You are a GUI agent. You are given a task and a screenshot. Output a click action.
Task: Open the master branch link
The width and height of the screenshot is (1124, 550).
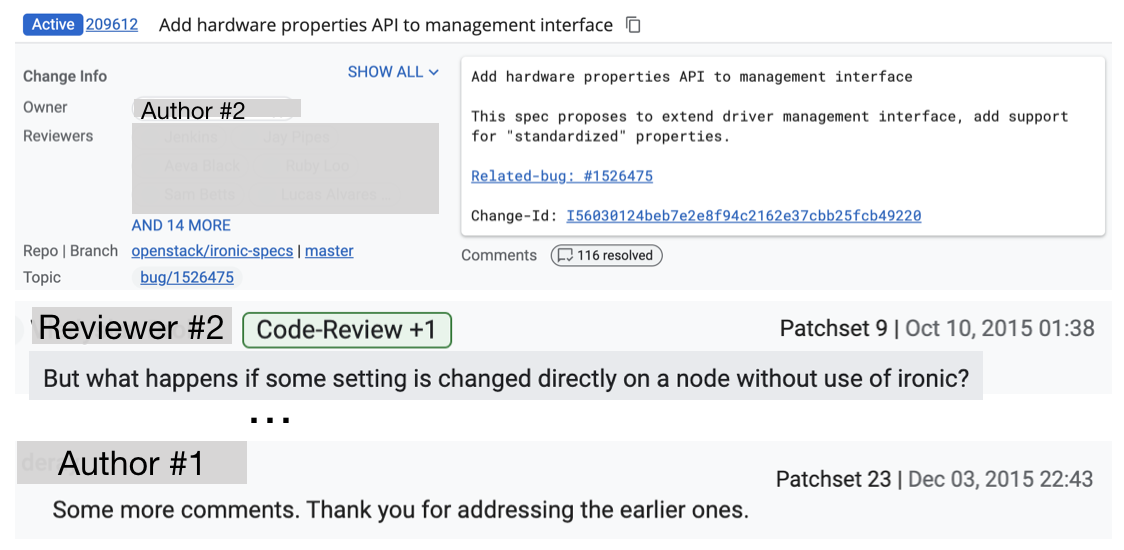(329, 251)
